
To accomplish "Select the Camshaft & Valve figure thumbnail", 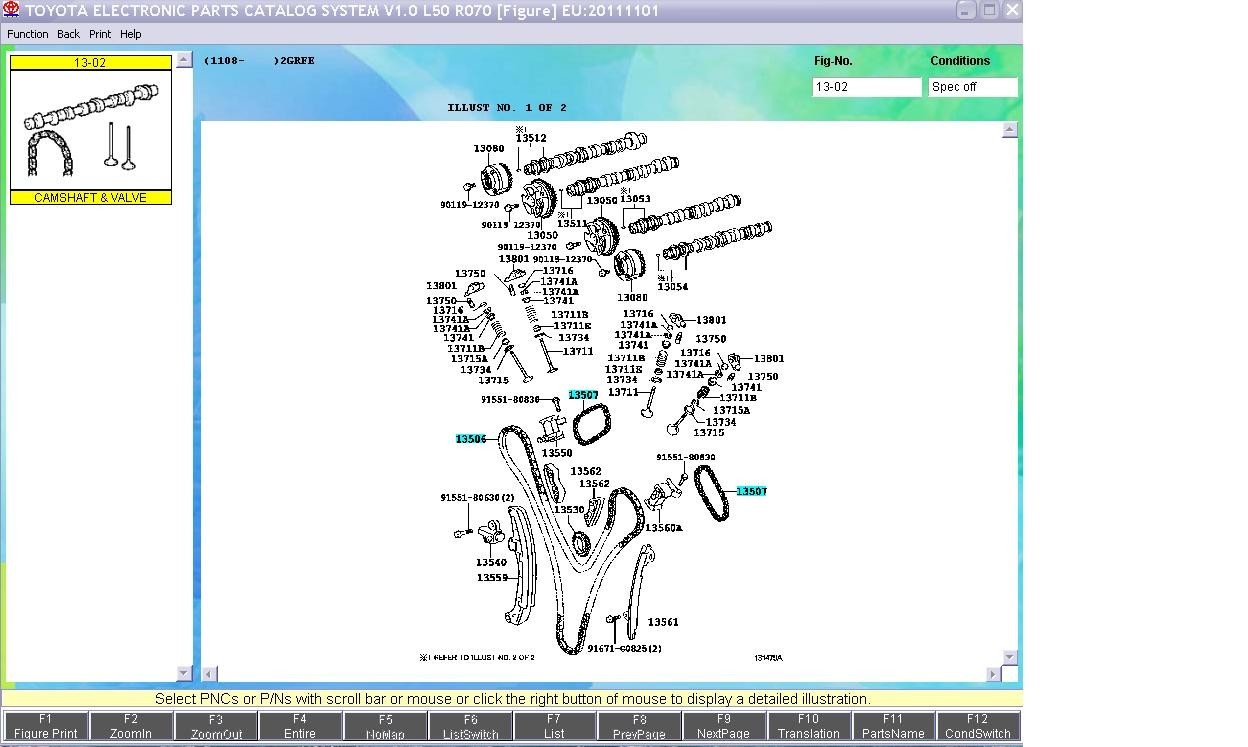I will coord(91,130).
